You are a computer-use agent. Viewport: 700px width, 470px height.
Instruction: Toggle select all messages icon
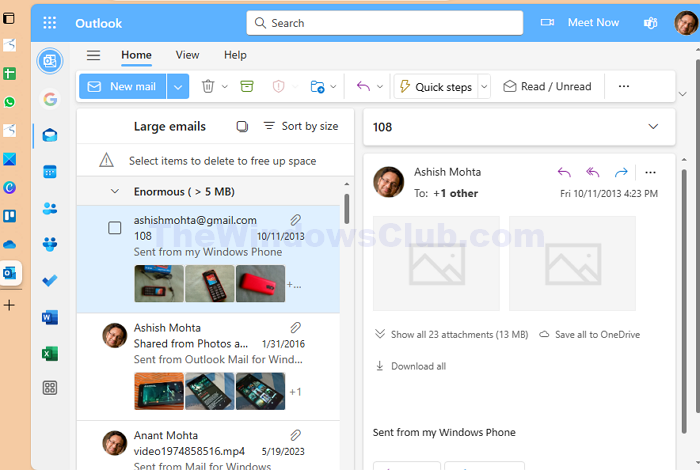242,126
